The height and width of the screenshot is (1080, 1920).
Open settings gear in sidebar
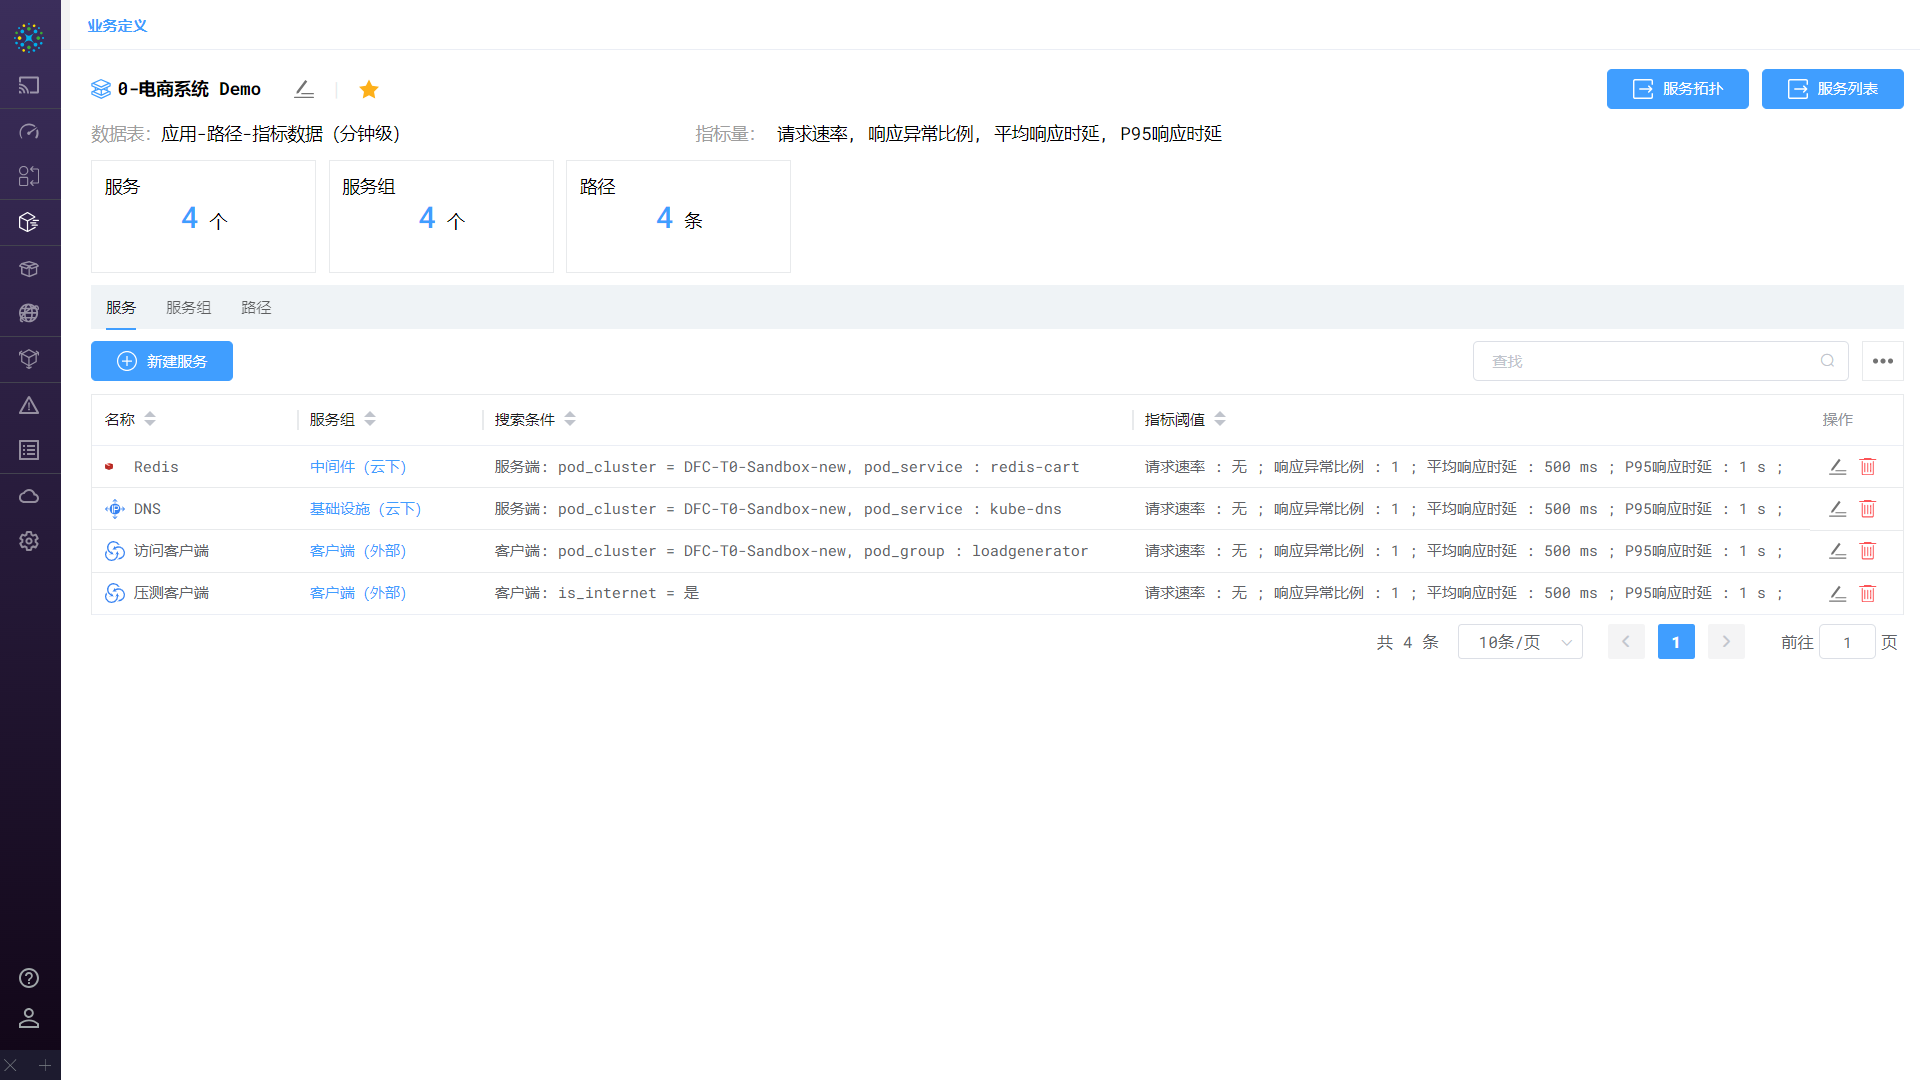[29, 541]
